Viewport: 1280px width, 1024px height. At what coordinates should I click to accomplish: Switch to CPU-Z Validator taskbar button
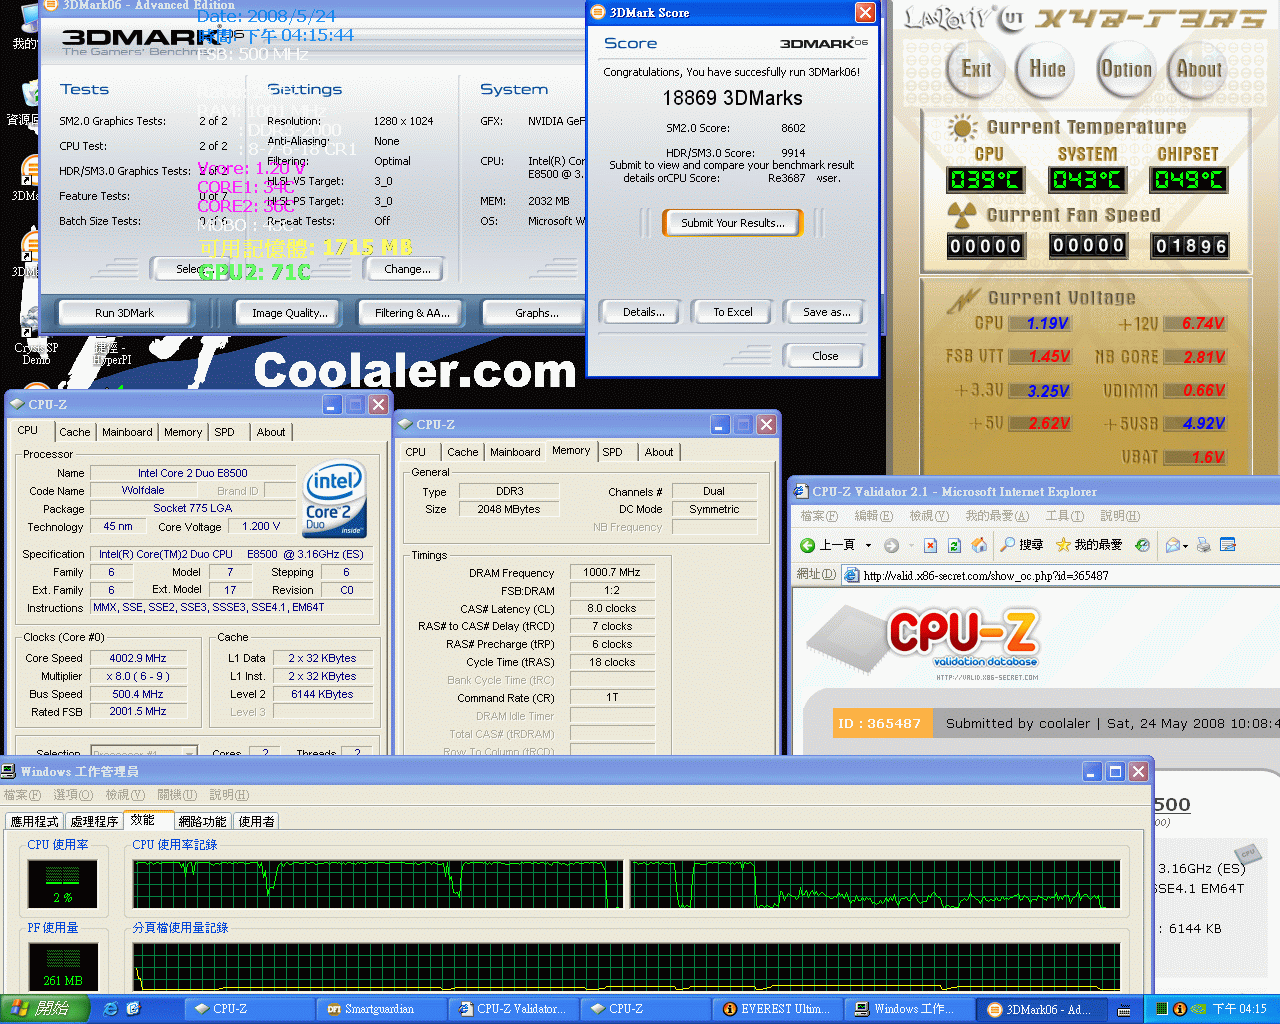[514, 1009]
